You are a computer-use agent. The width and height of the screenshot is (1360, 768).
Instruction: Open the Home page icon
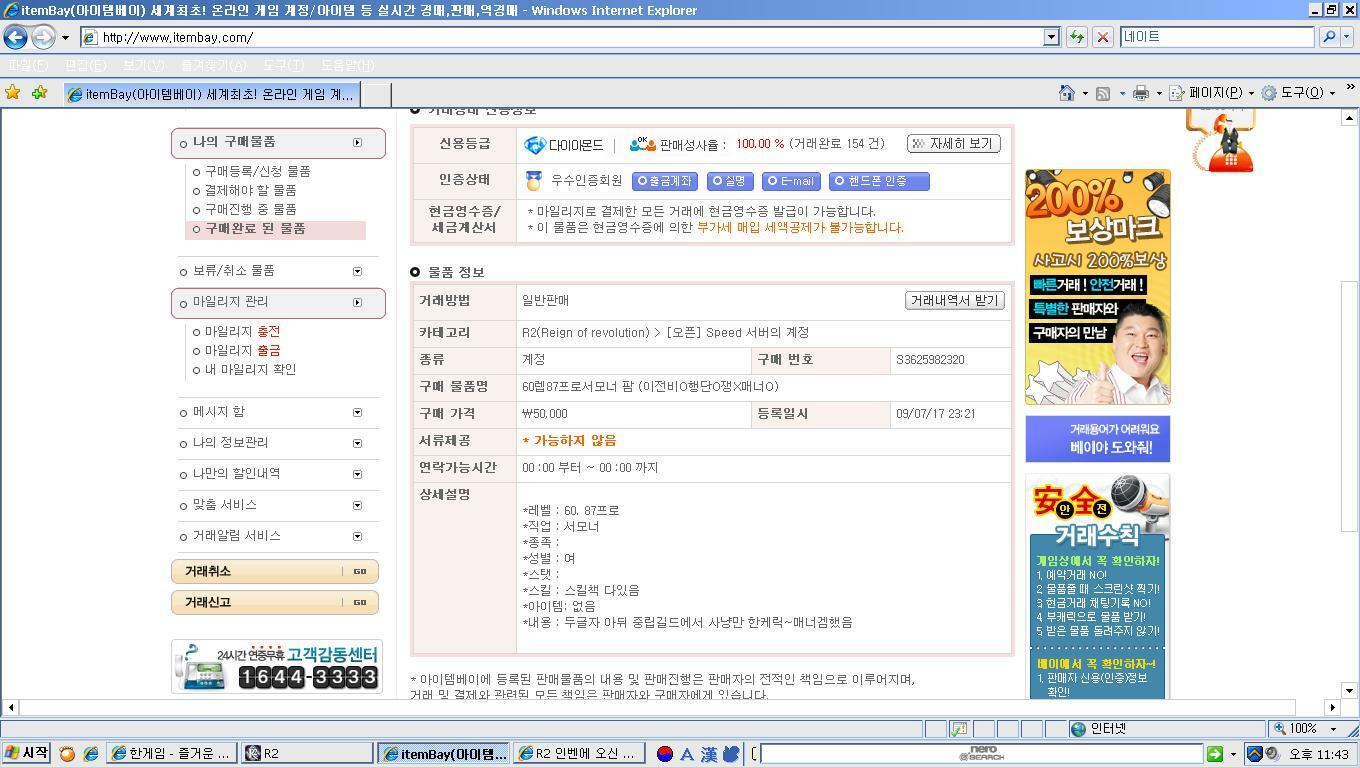(x=1067, y=93)
